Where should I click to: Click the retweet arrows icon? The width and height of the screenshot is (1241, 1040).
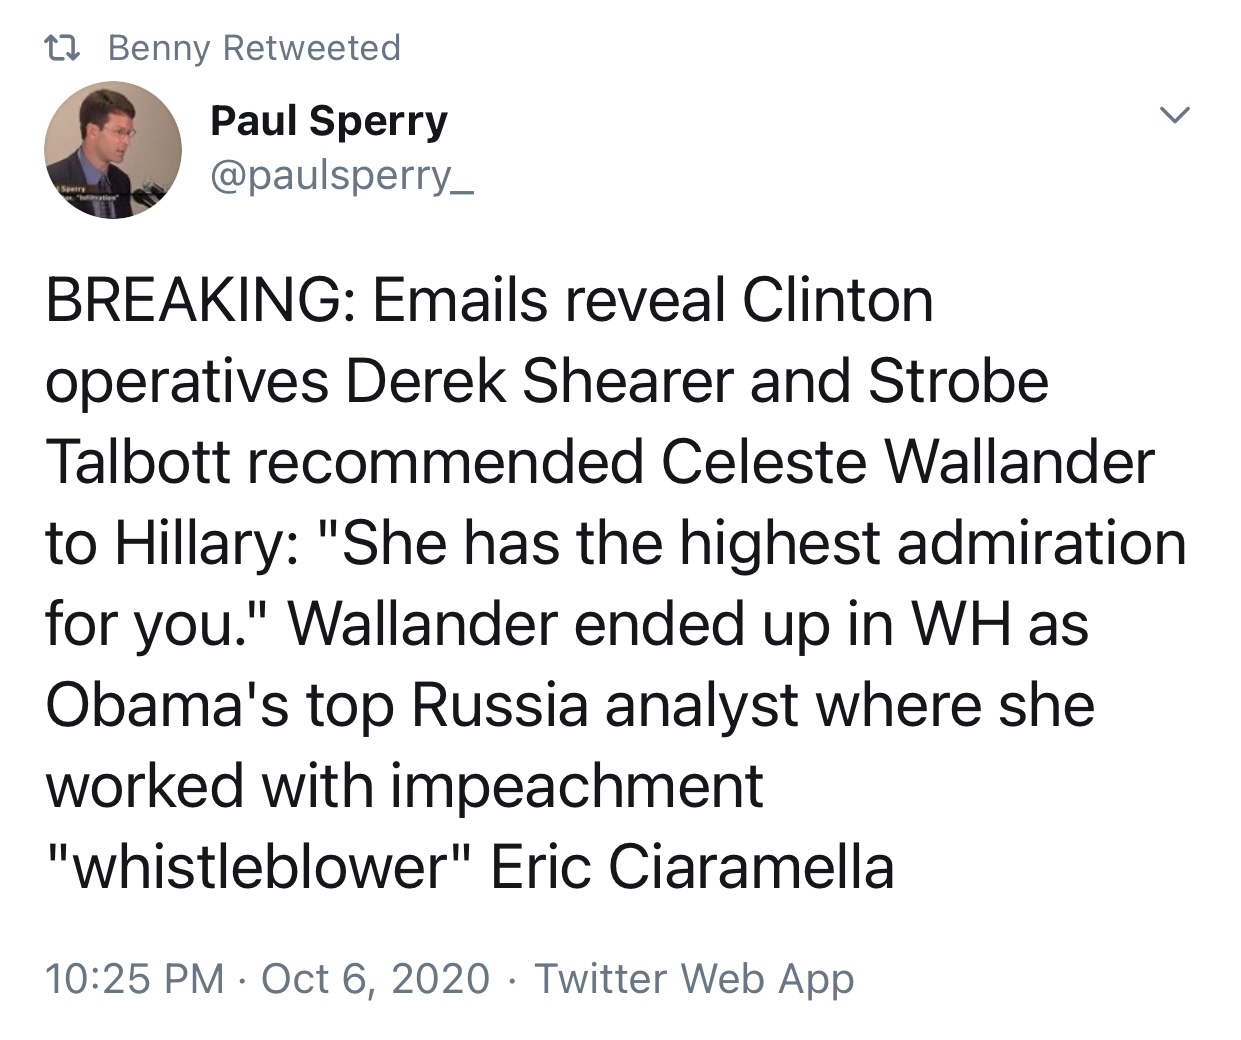point(67,48)
